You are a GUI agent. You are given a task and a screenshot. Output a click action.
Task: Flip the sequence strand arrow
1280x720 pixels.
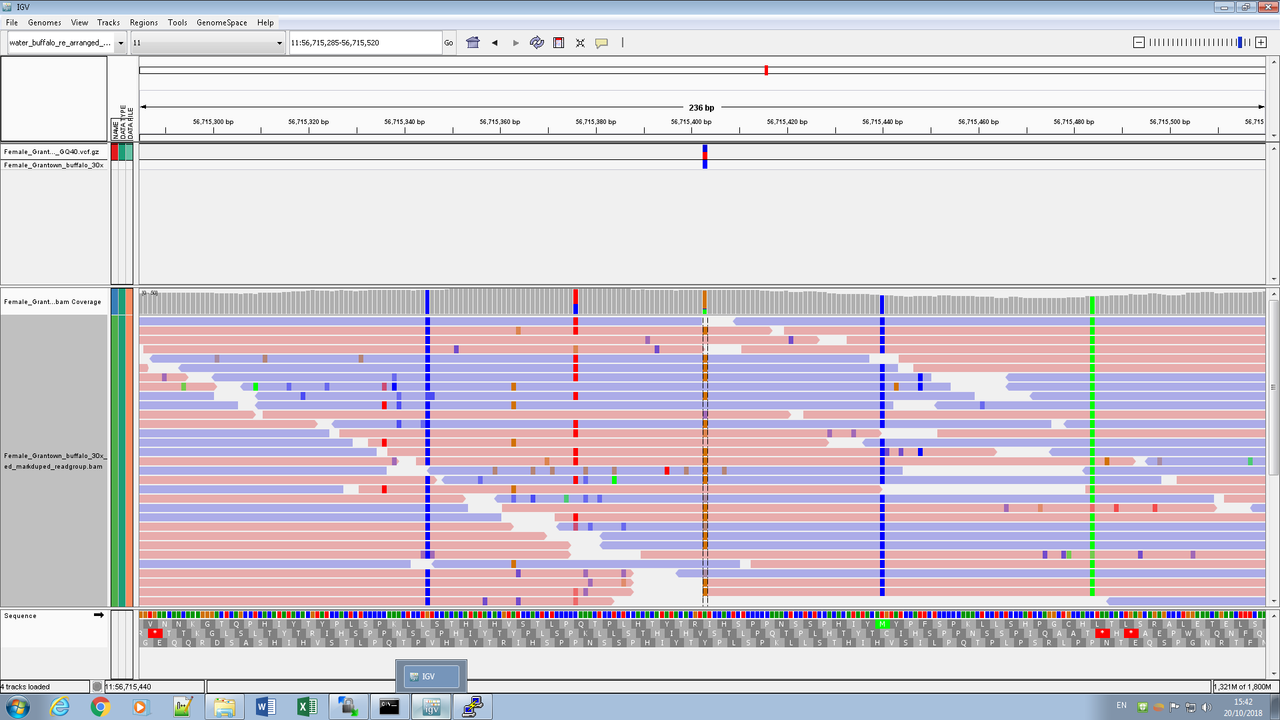tap(99, 616)
